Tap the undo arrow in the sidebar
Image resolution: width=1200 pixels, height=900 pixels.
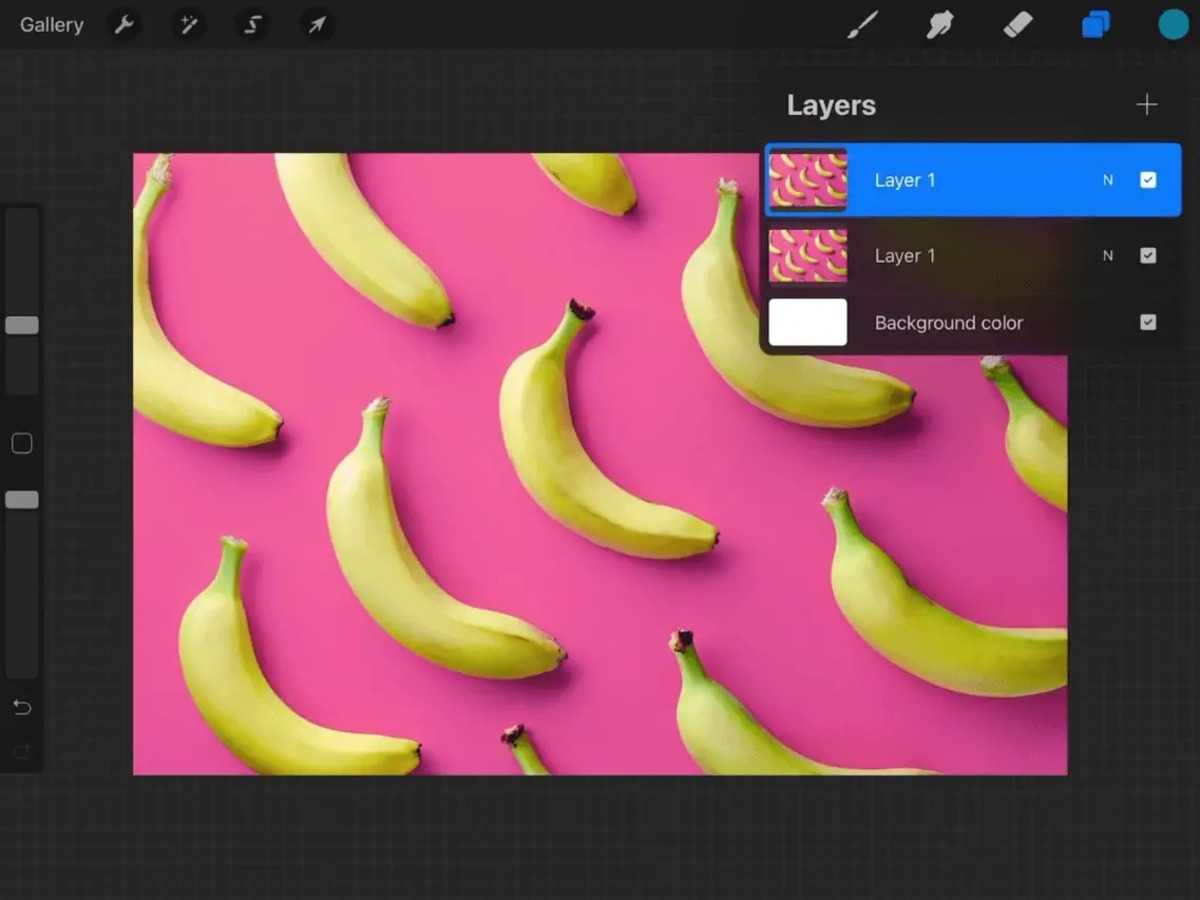[22, 707]
